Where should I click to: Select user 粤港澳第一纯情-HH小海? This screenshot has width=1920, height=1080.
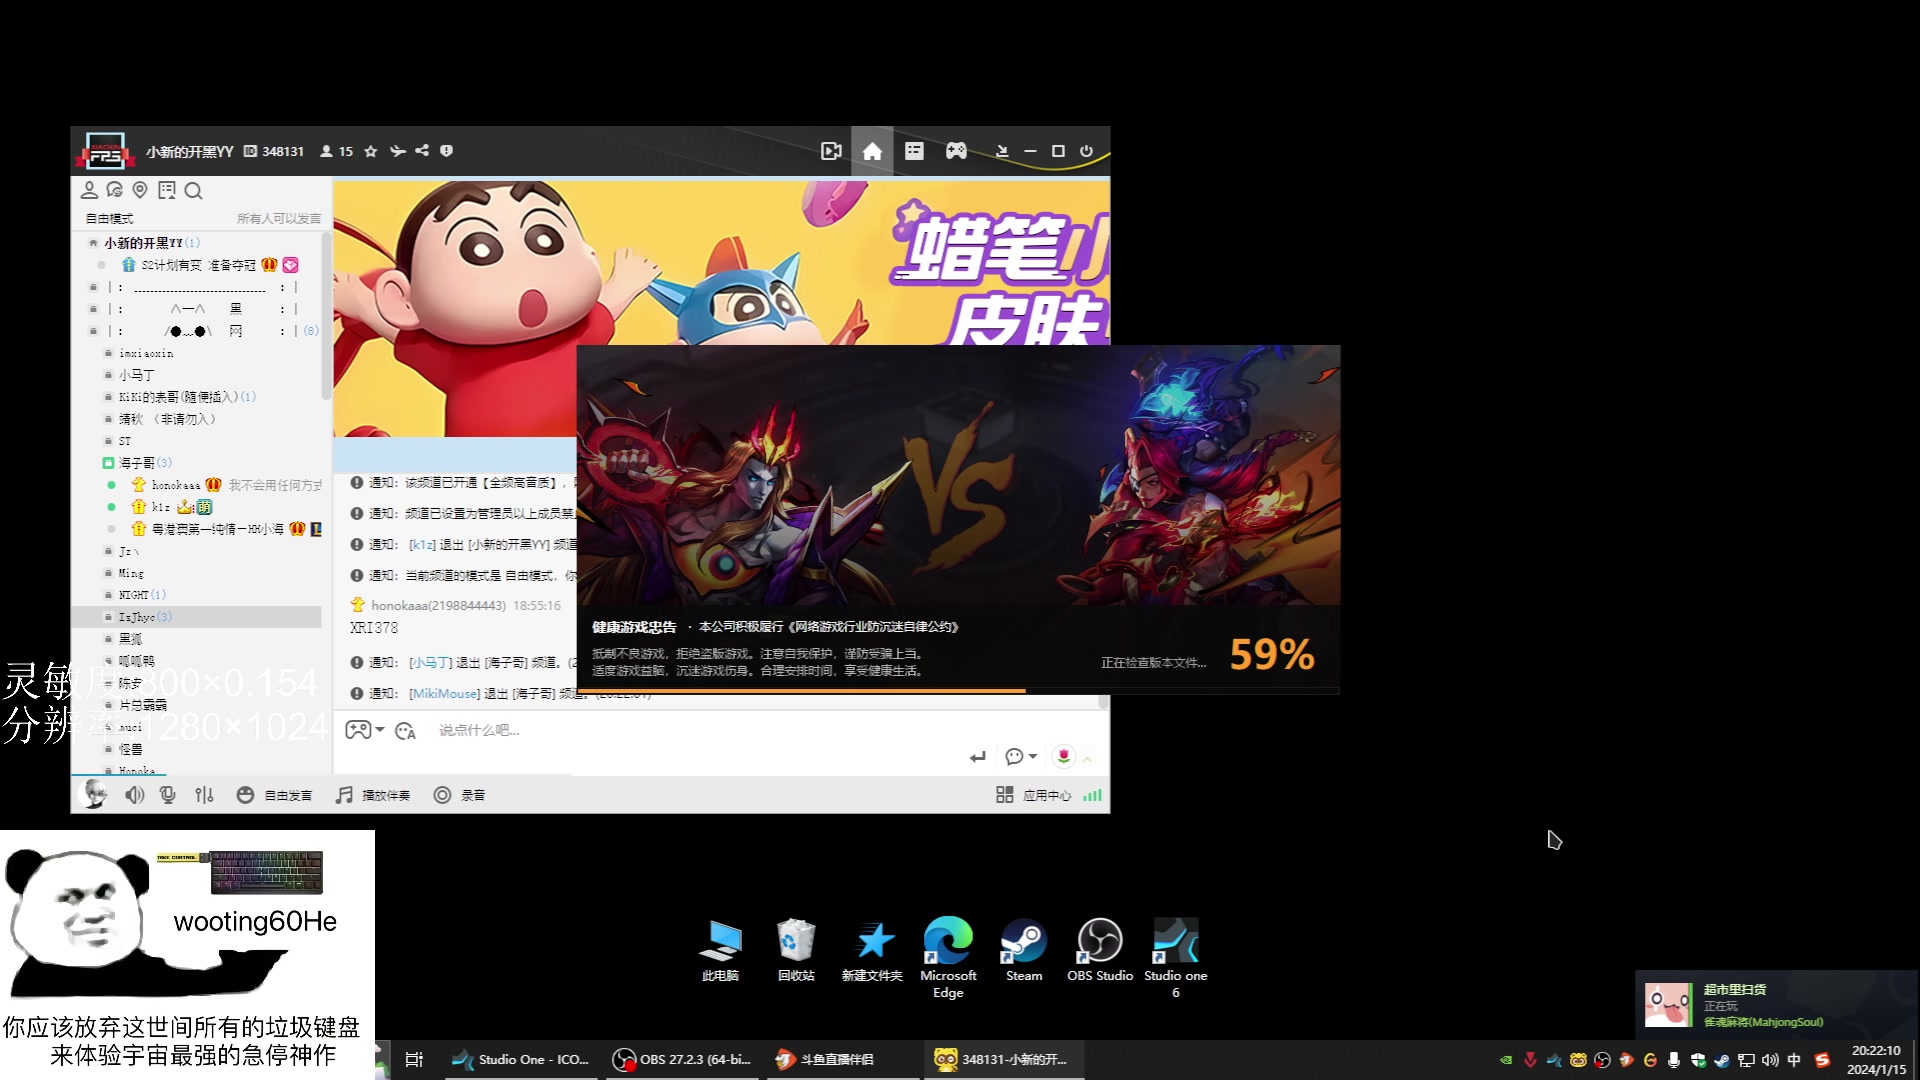(217, 529)
